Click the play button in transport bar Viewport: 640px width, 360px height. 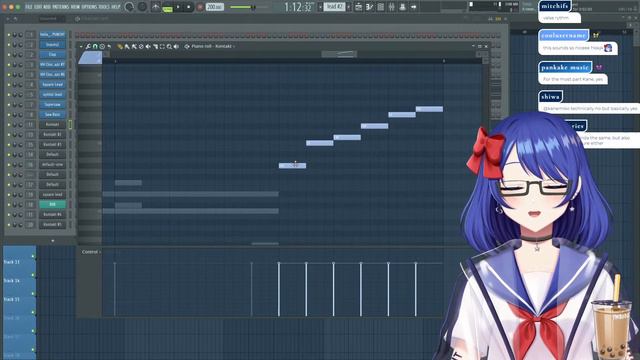click(178, 7)
